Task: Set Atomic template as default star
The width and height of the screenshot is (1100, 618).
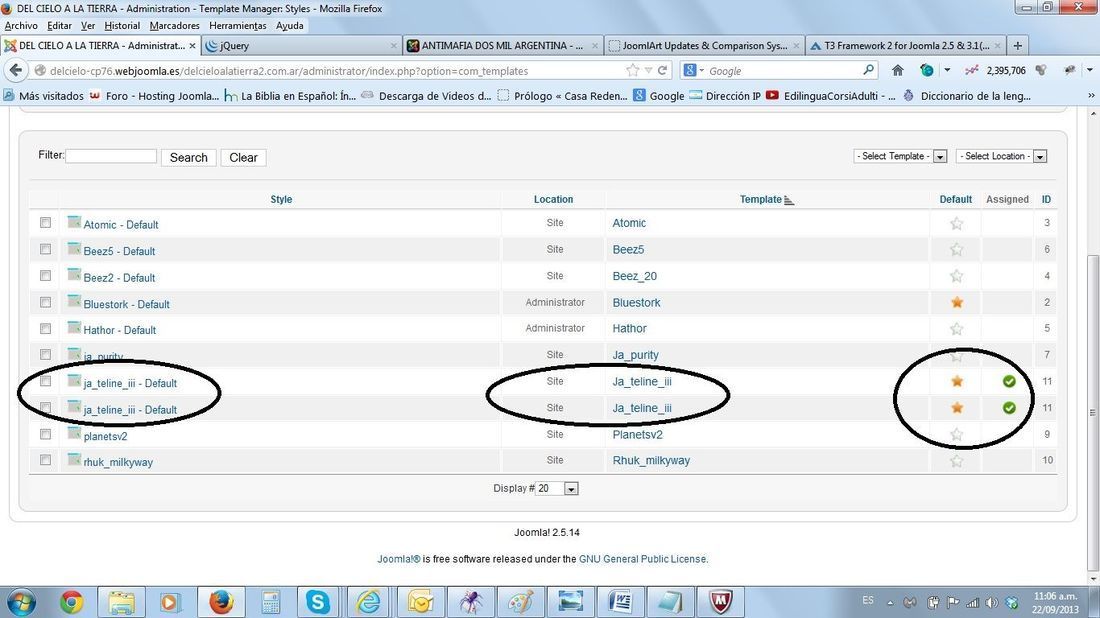Action: (x=956, y=224)
